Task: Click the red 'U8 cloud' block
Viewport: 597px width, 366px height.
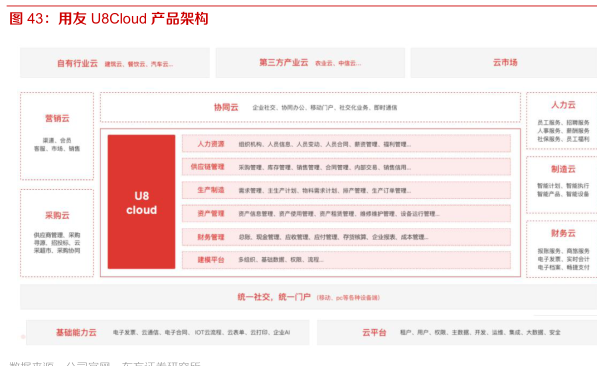Action: pyautogui.click(x=141, y=202)
